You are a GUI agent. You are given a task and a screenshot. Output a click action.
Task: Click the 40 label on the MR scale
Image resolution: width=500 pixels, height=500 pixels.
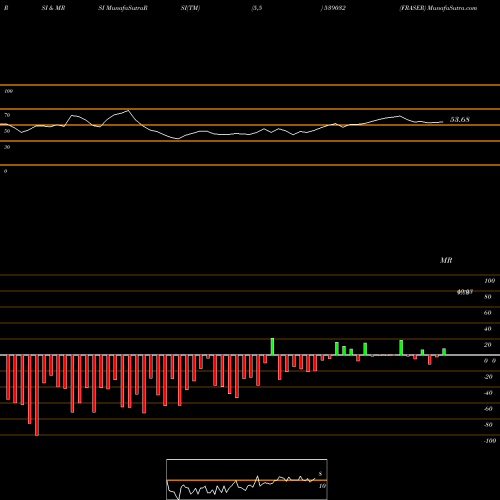[488, 329]
